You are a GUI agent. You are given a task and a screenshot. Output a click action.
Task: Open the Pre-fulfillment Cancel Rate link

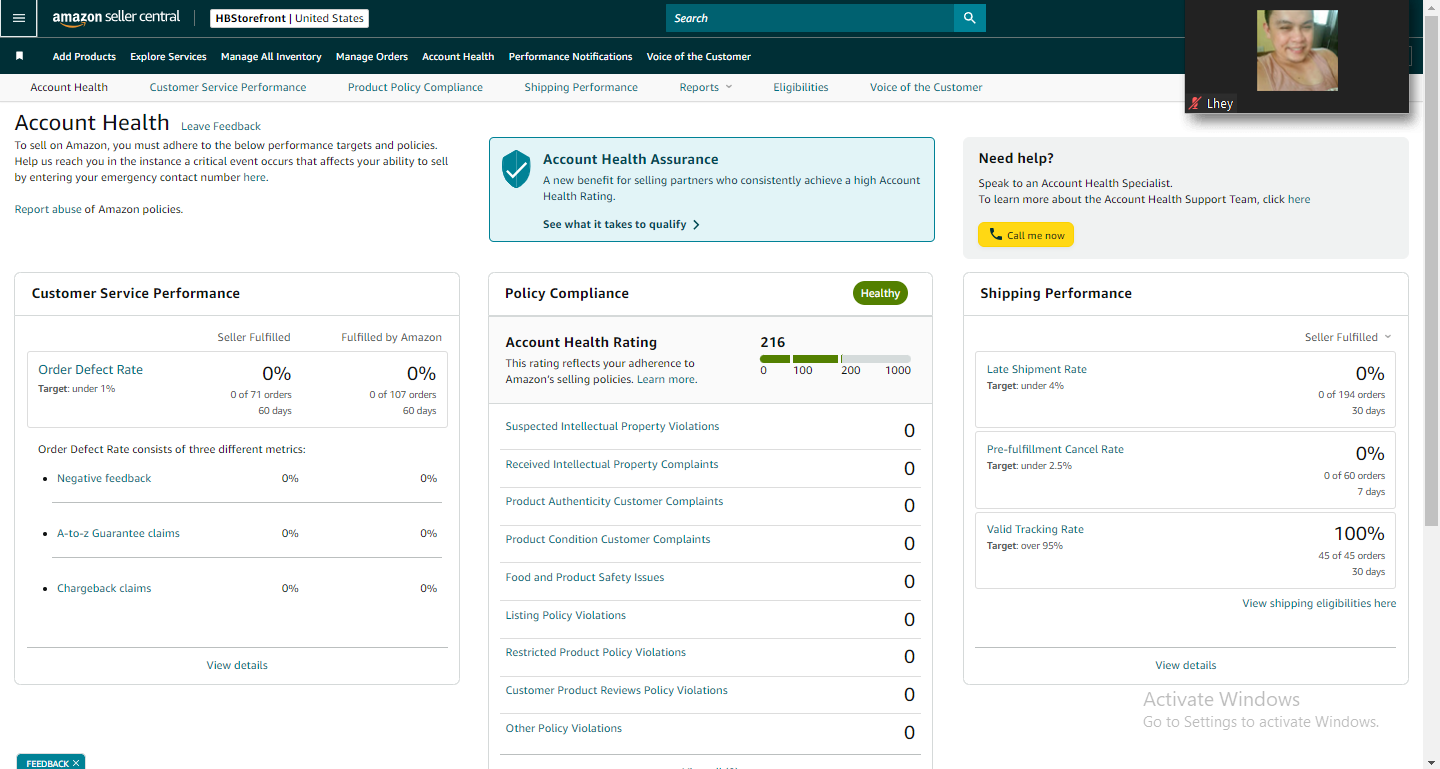pos(1055,449)
